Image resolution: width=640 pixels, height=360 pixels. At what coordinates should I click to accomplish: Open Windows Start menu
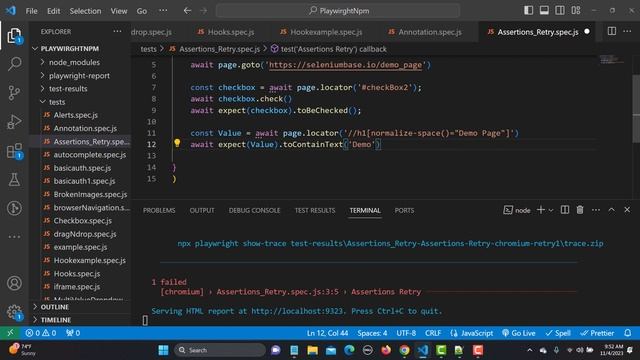point(163,350)
